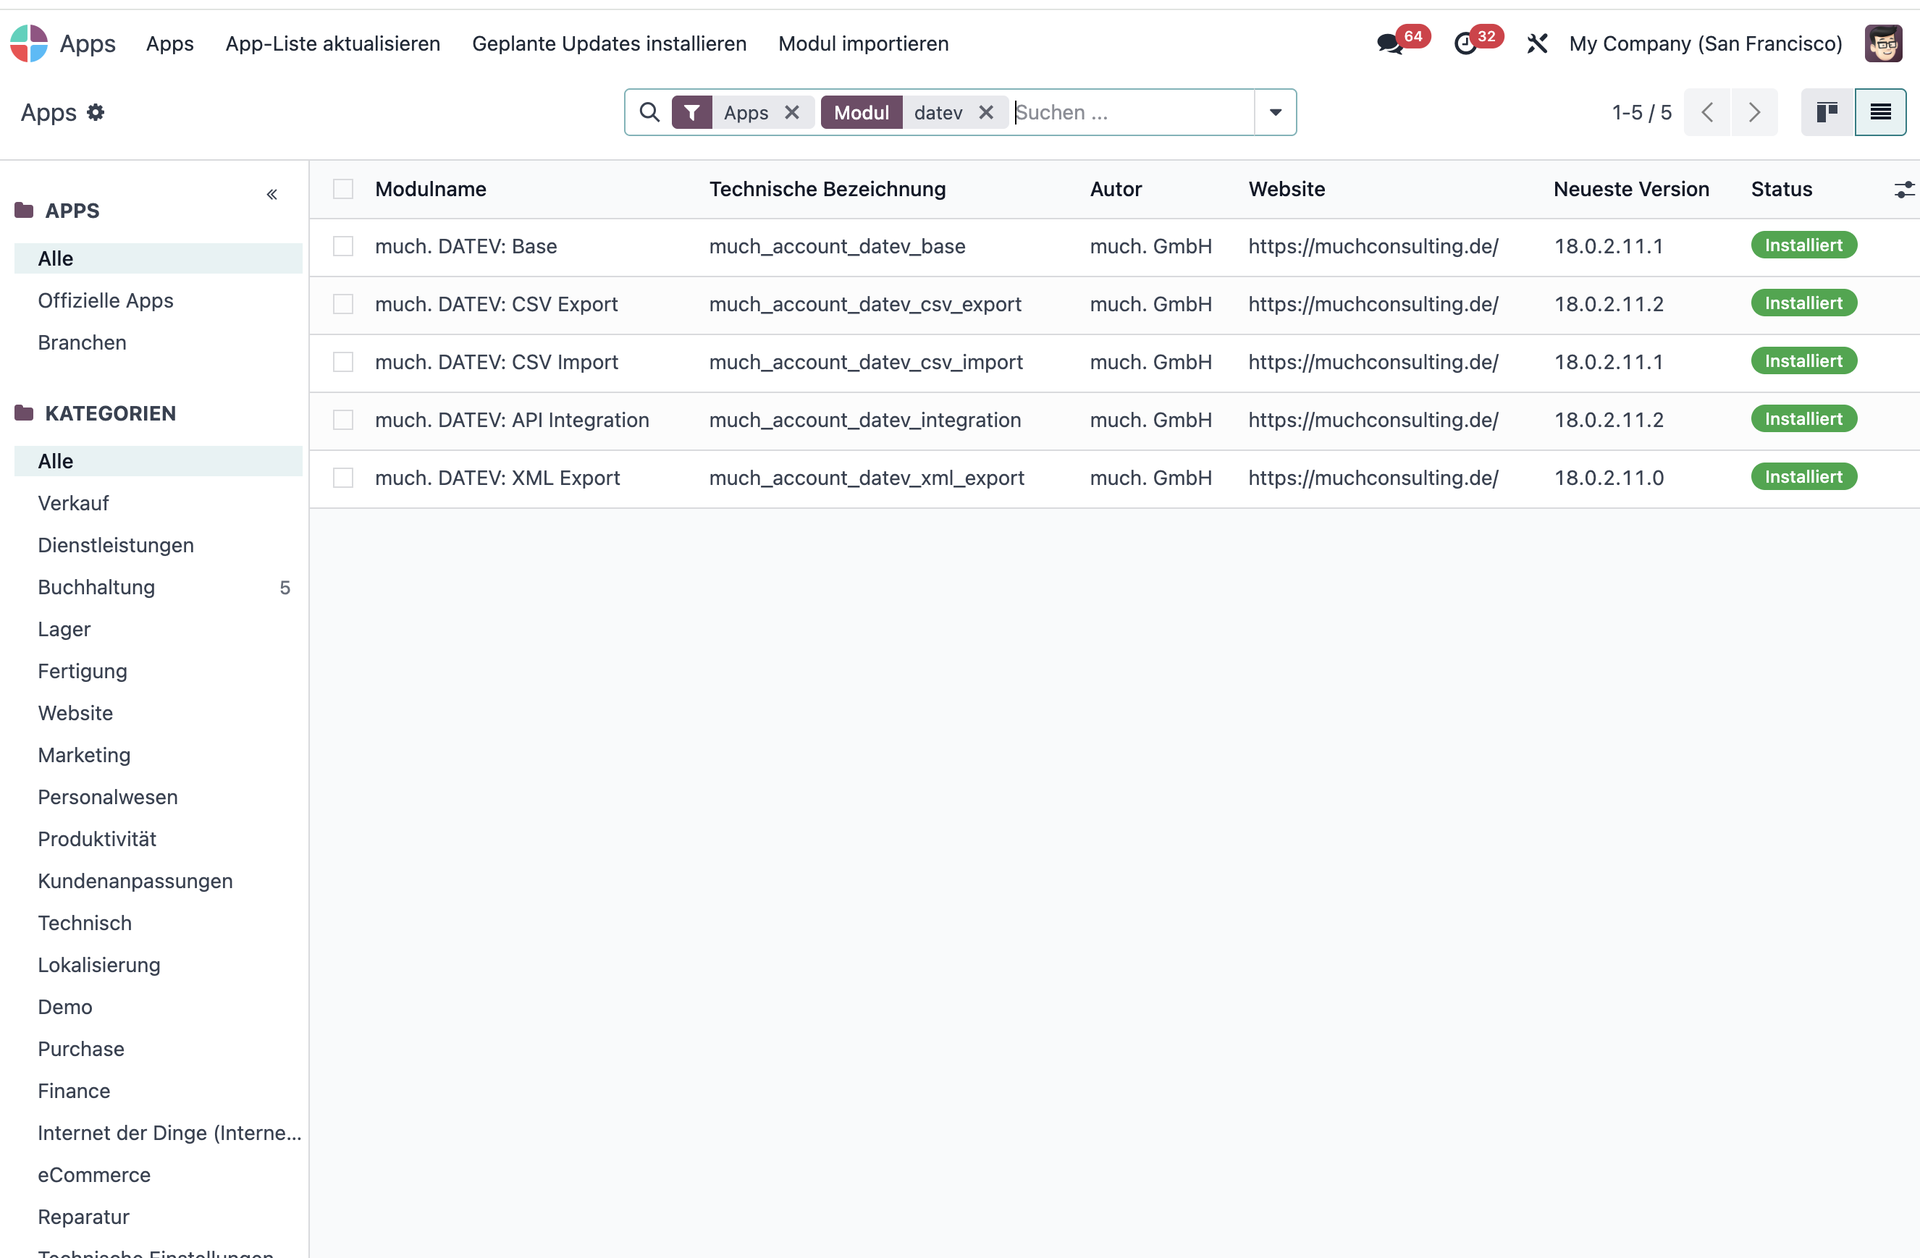1920x1258 pixels.
Task: Click the gear icon next to Apps title
Action: point(96,112)
